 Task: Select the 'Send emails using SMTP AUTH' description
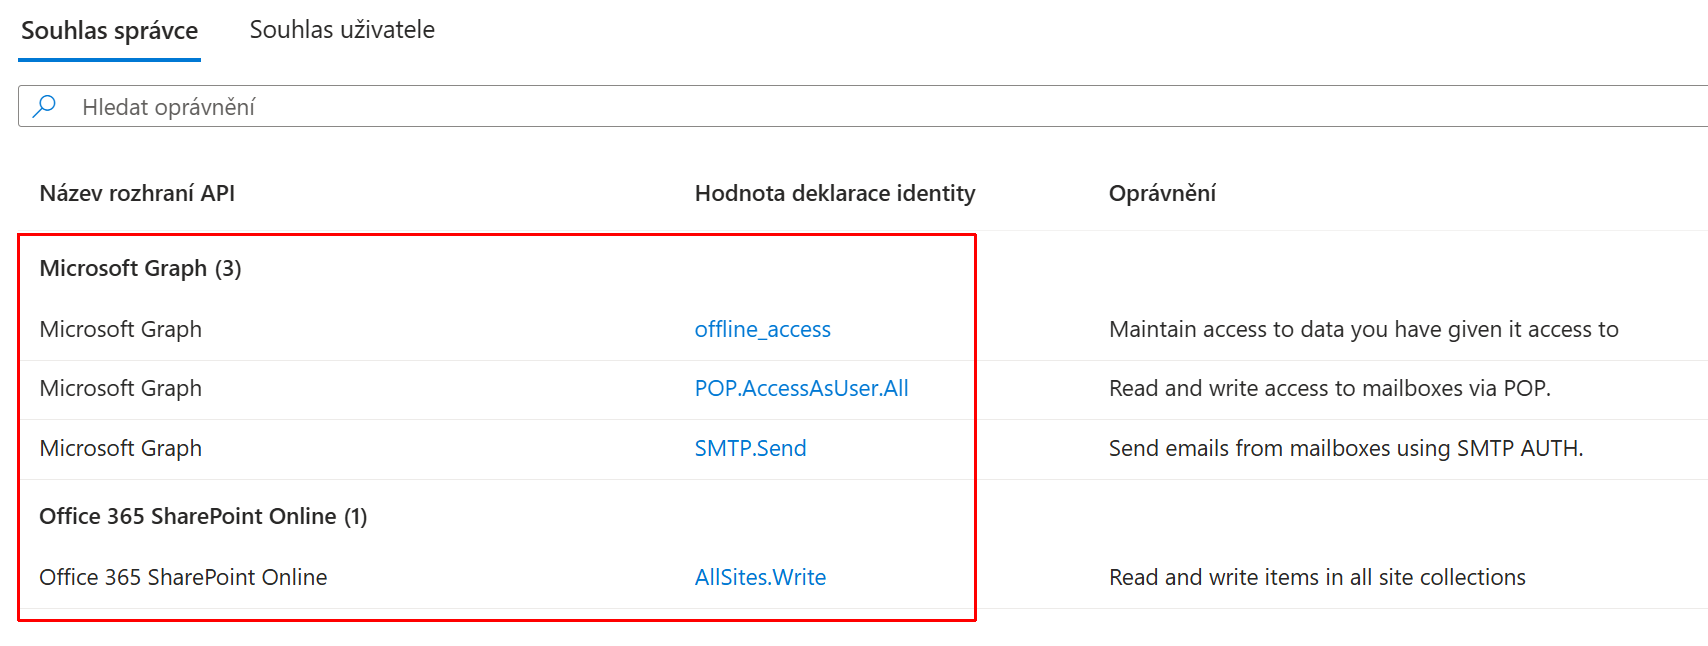pos(1345,448)
